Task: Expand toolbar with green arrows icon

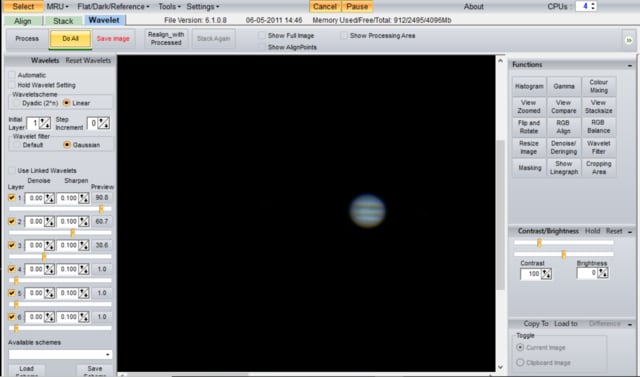Action: click(x=629, y=40)
